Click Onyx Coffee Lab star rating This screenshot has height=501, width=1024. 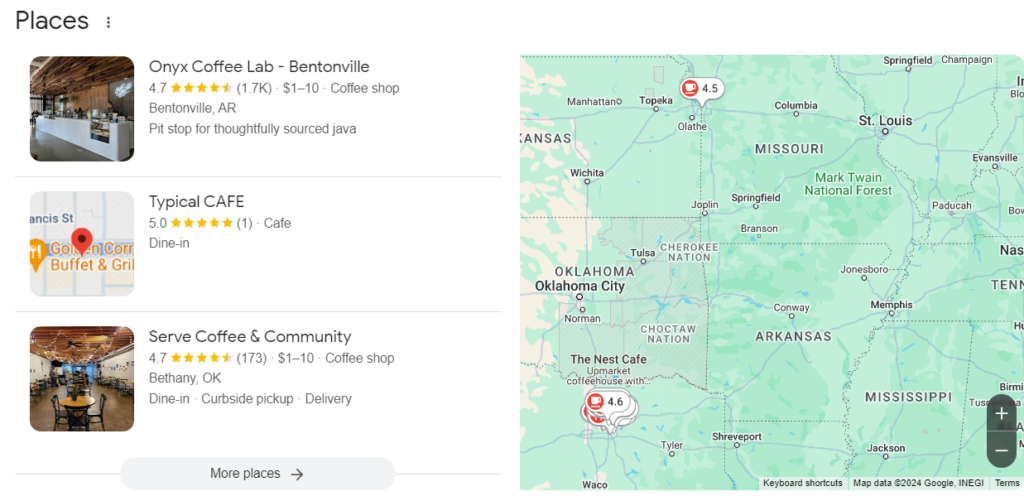[x=202, y=88]
